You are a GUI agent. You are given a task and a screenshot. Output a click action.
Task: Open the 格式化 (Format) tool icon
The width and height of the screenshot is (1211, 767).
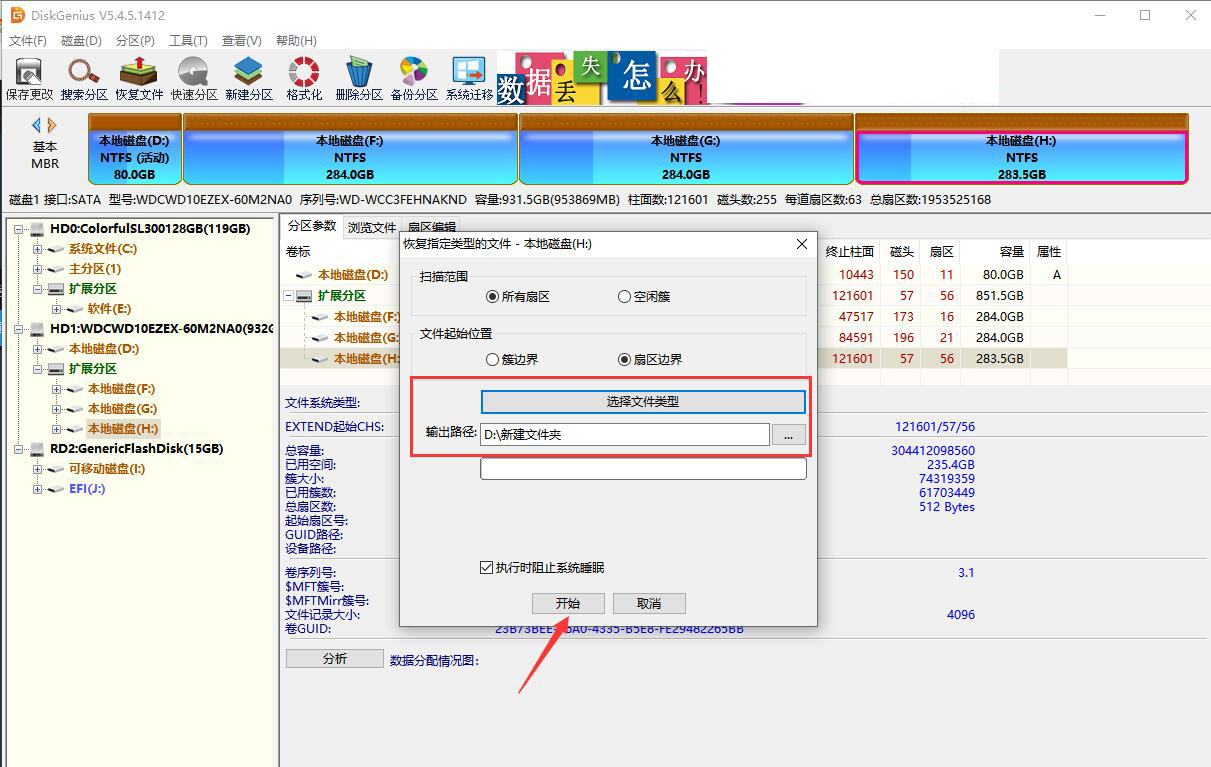[303, 77]
